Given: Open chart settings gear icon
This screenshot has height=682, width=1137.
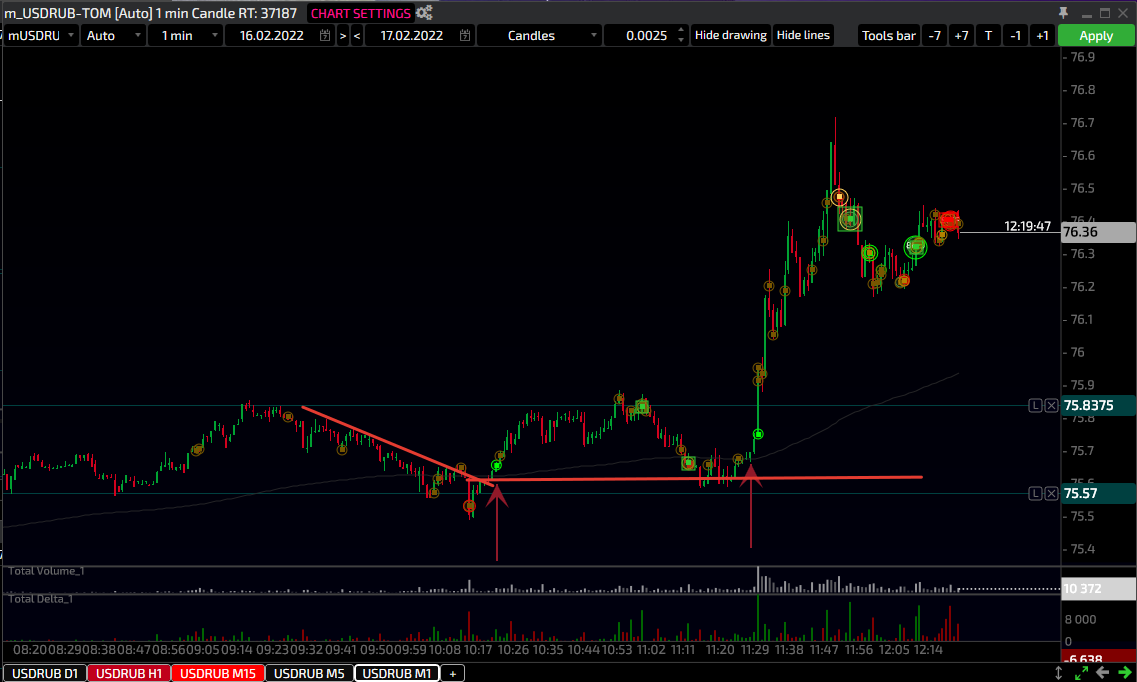Looking at the screenshot, I should [x=425, y=13].
